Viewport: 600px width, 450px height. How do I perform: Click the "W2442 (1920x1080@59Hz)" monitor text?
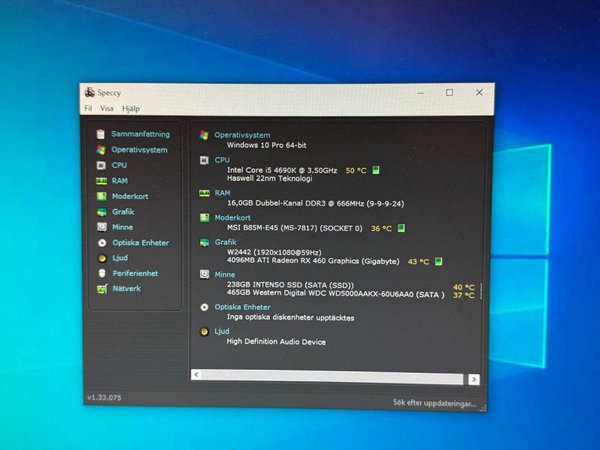(274, 252)
